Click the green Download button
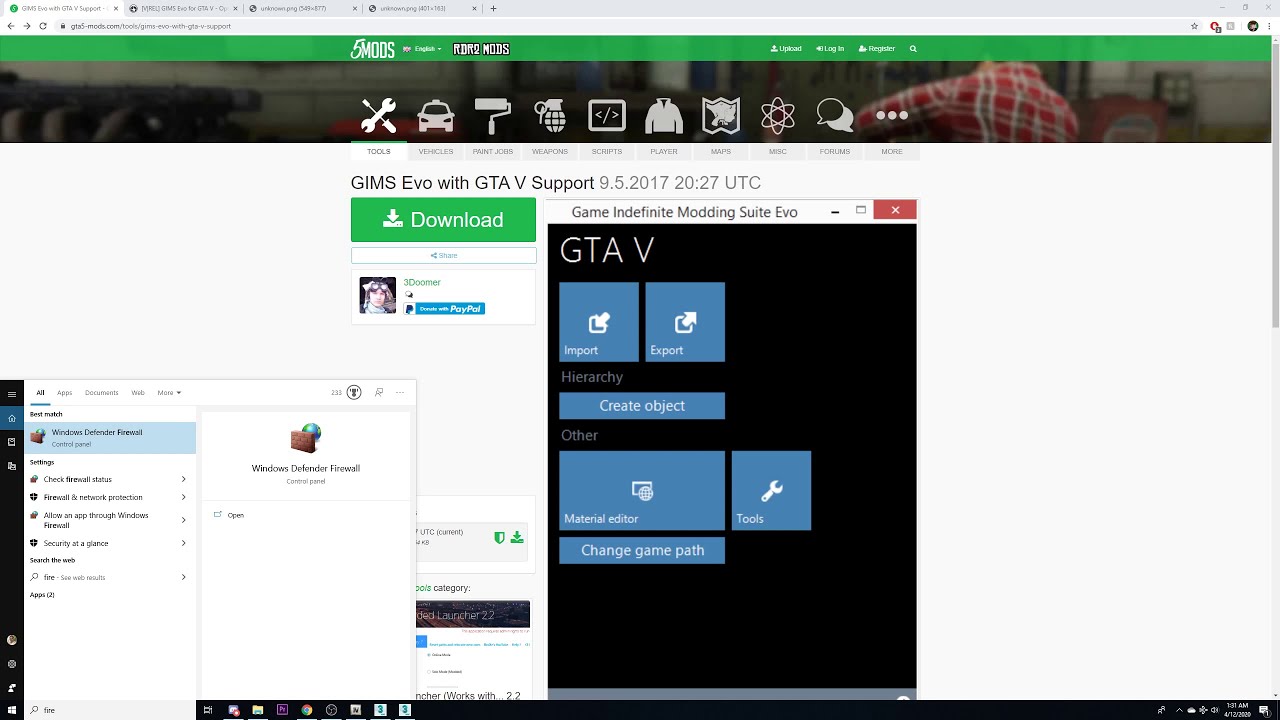The image size is (1280, 720). 443,220
